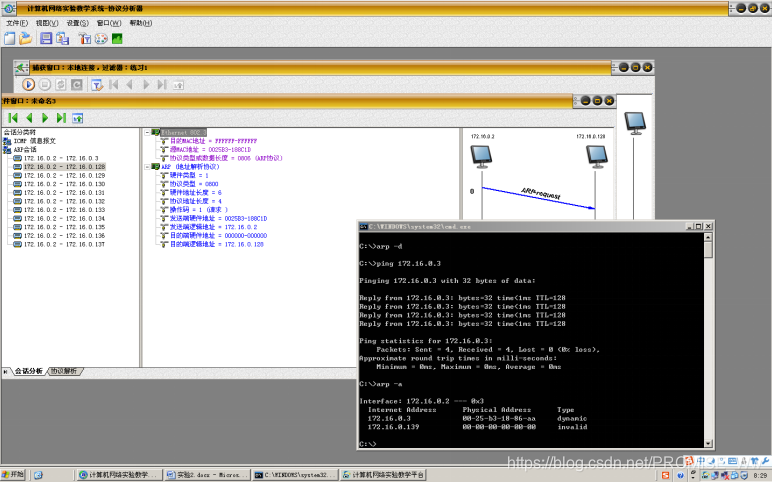This screenshot has width=772, height=482.
Task: Click the grey restart capture icon
Action: [x=77, y=85]
